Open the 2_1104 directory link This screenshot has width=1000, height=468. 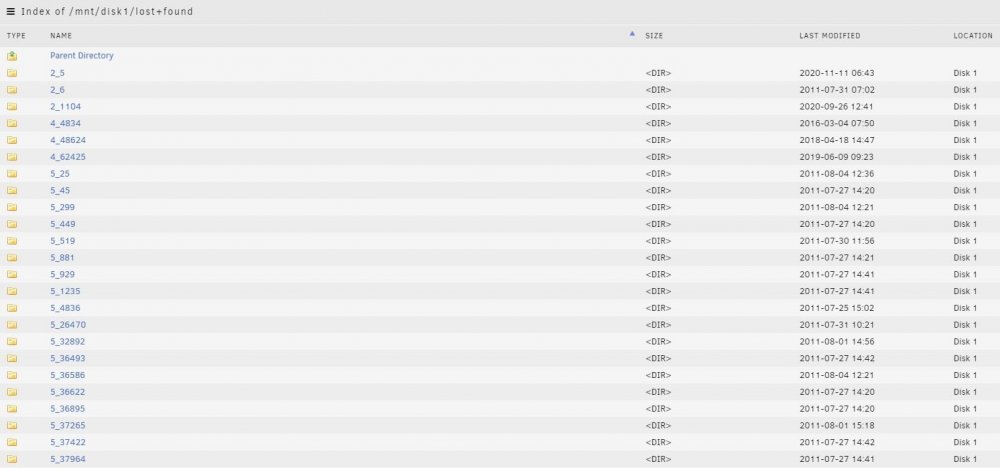tap(66, 106)
